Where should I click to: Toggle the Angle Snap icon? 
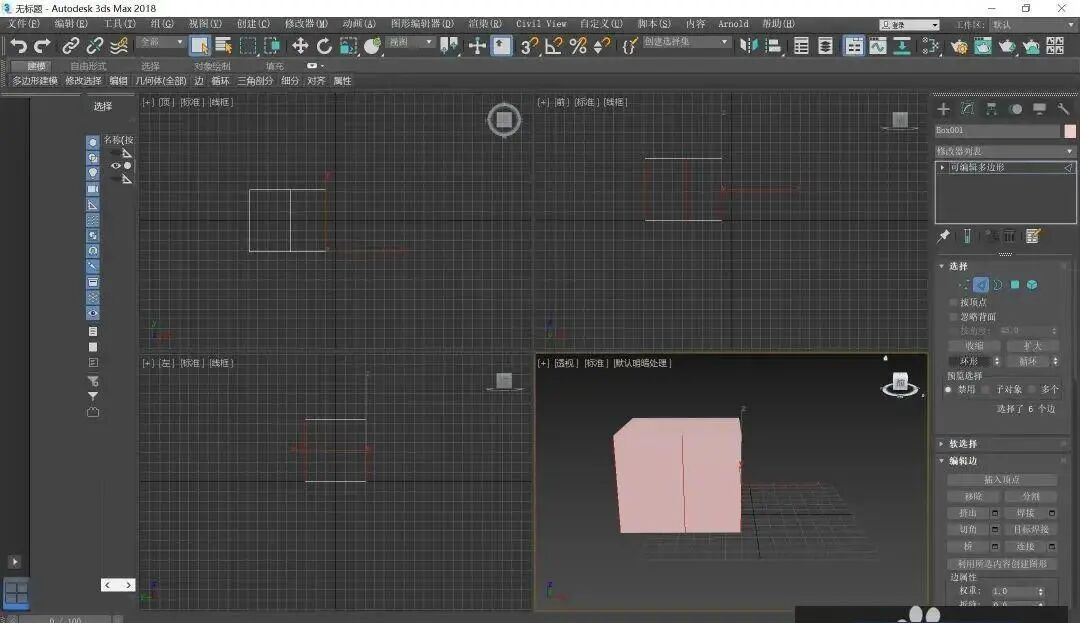[x=553, y=45]
